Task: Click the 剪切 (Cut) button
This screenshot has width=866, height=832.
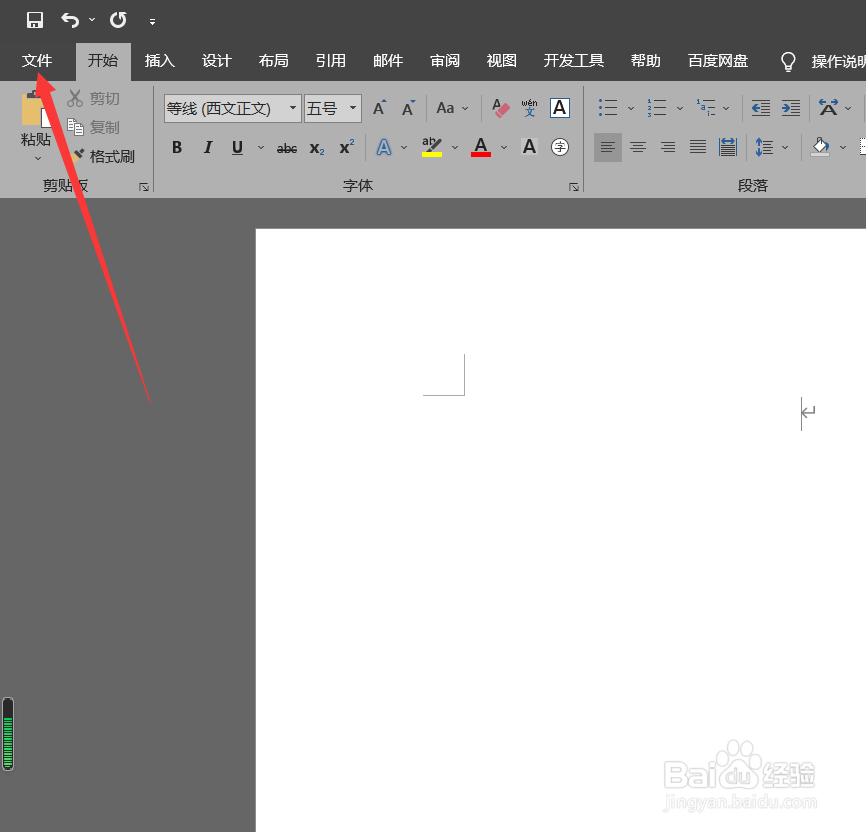Action: pyautogui.click(x=93, y=98)
